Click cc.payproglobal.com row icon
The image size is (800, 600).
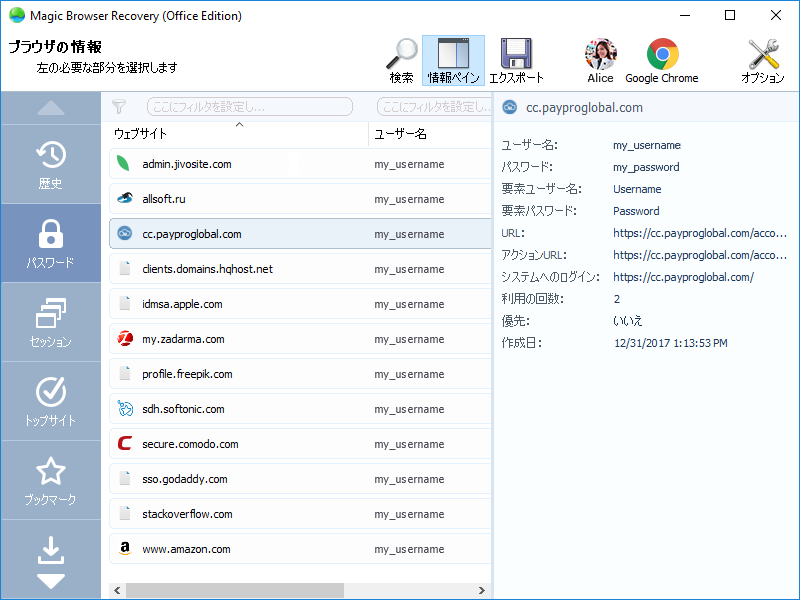coord(124,234)
